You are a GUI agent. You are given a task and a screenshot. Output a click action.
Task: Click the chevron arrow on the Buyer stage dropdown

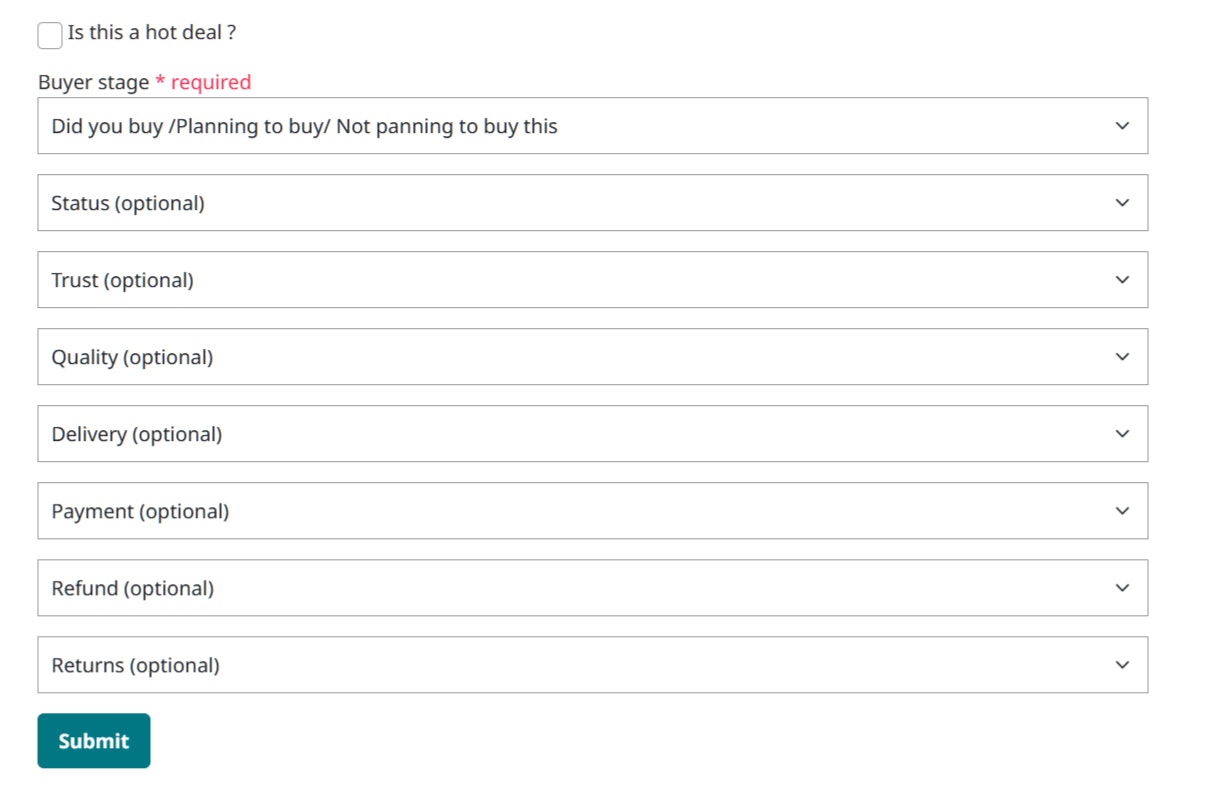click(x=1122, y=126)
